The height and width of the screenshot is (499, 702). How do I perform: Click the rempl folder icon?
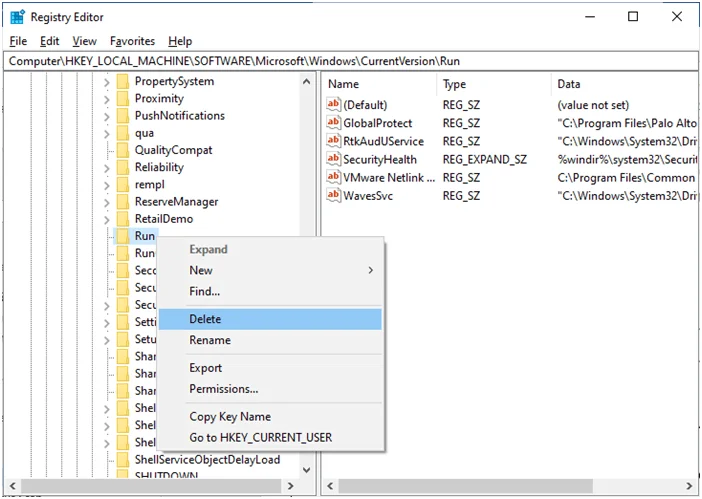coord(123,184)
